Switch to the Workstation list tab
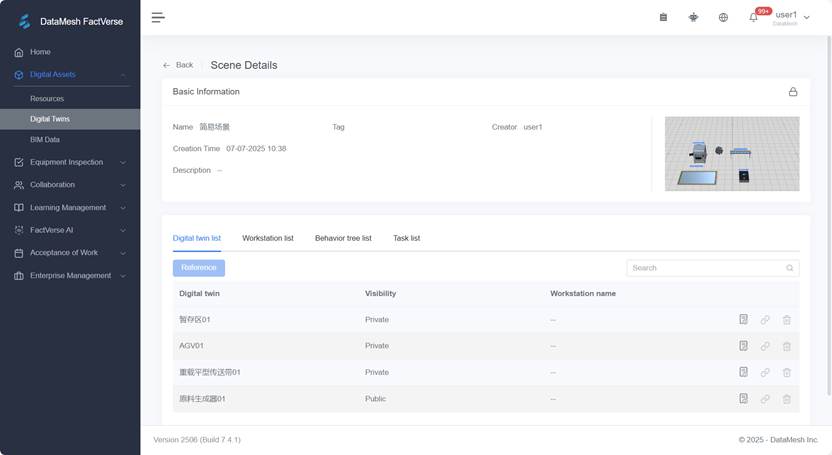The width and height of the screenshot is (832, 455). [268, 238]
